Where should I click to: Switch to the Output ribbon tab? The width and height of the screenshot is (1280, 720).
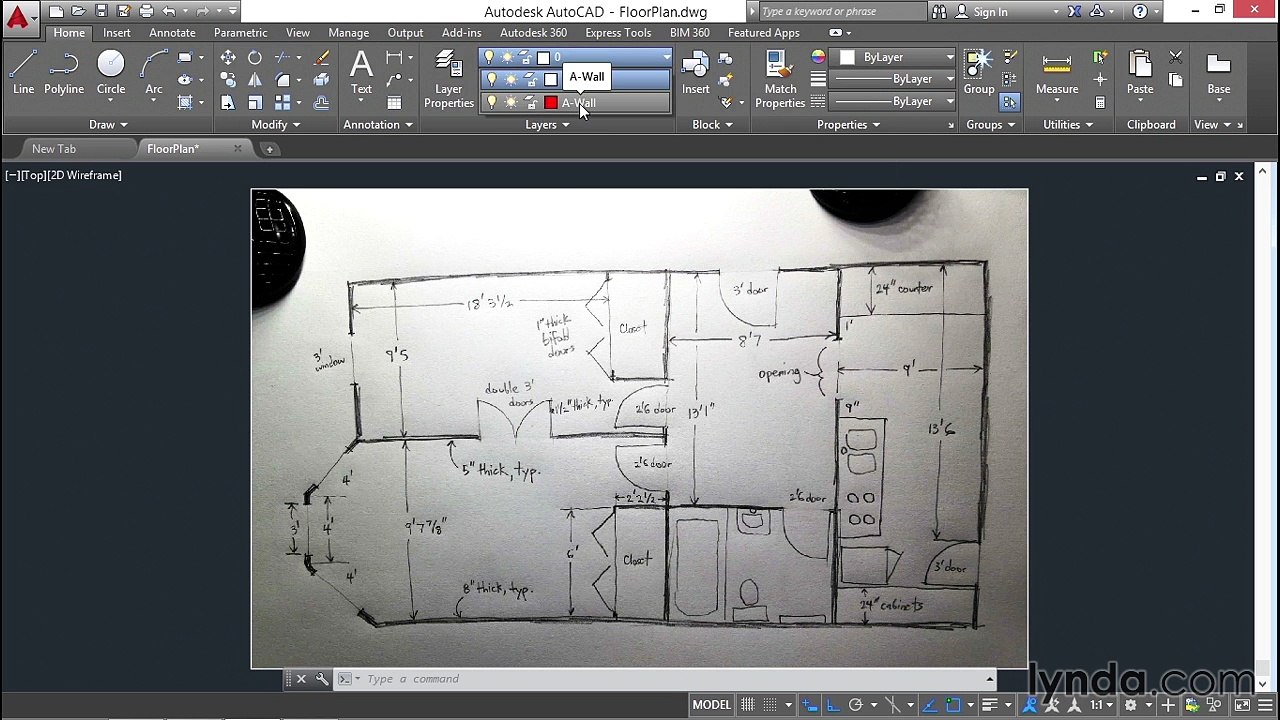[x=405, y=33]
